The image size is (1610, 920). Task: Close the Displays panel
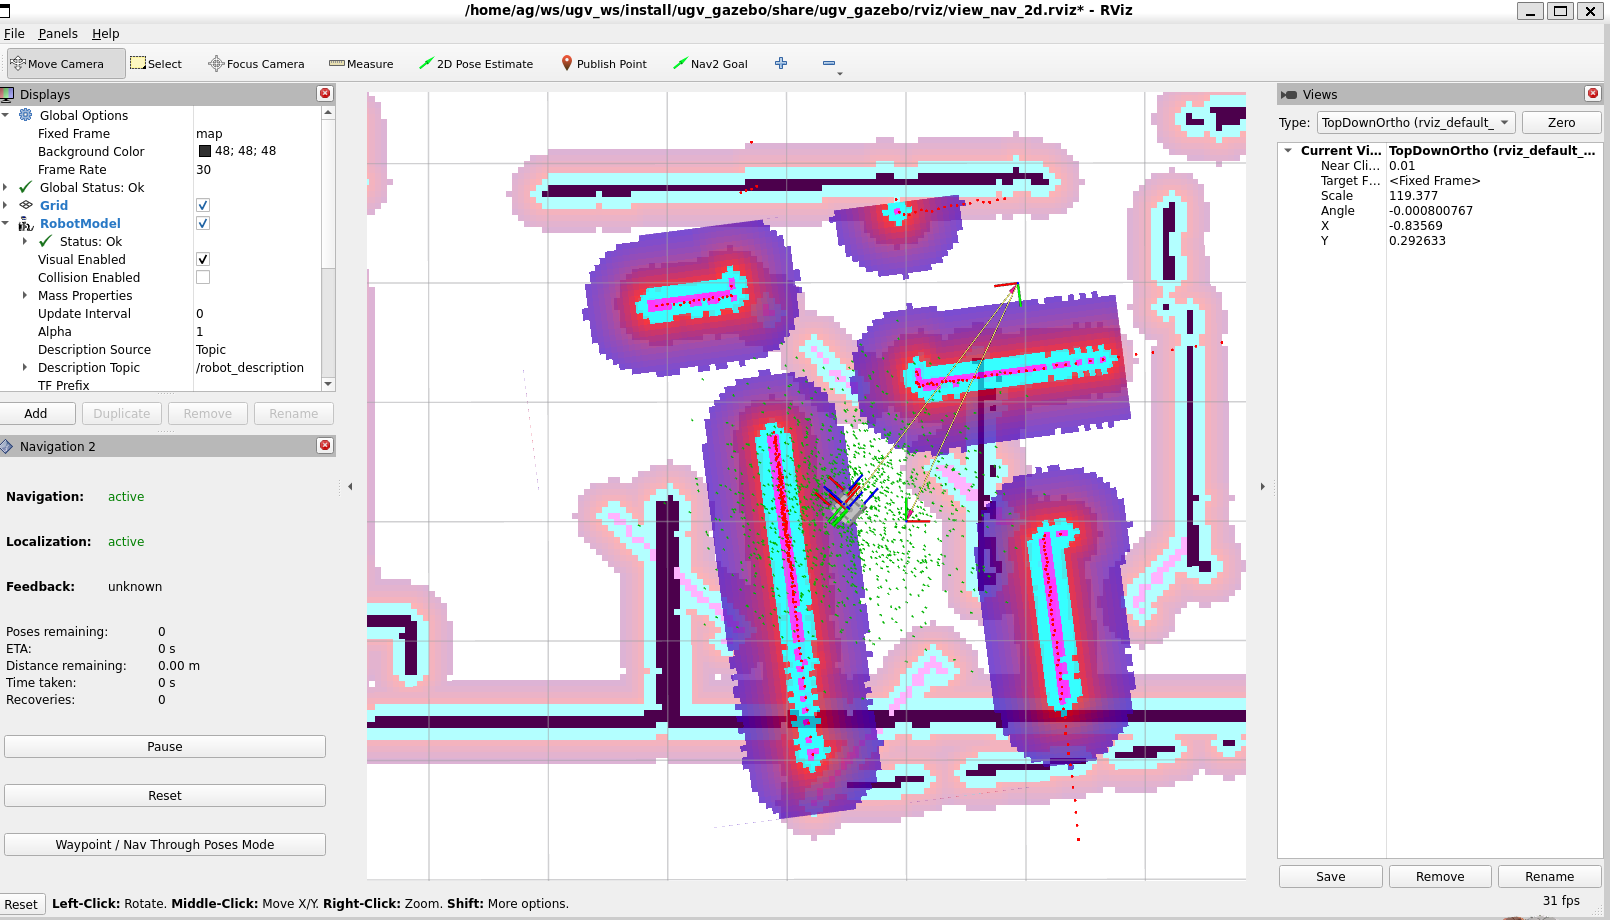(325, 93)
